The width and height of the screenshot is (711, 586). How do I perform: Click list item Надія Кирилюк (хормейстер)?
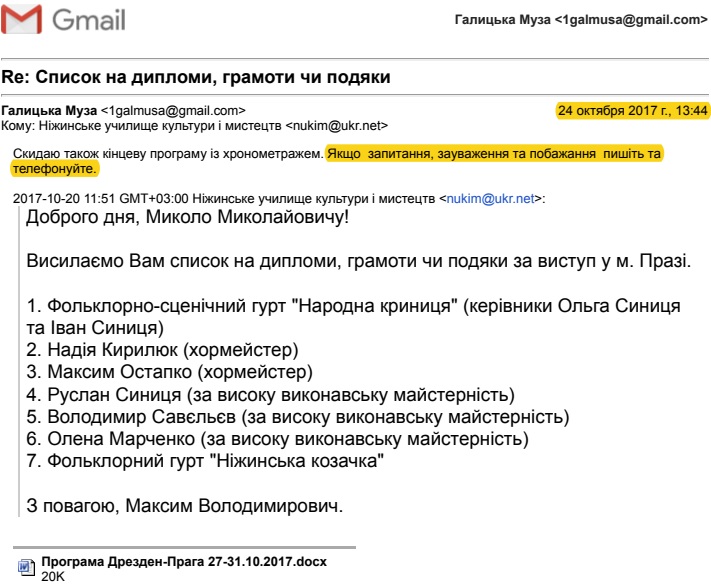(x=162, y=349)
